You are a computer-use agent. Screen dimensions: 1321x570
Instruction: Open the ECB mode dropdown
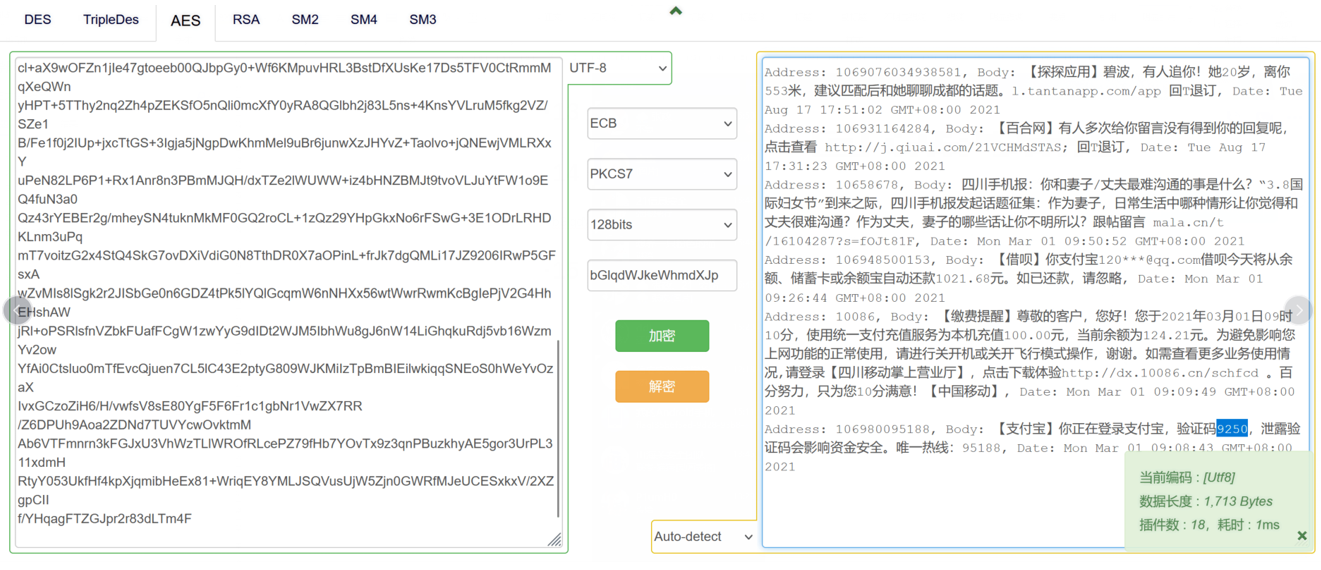click(x=662, y=123)
